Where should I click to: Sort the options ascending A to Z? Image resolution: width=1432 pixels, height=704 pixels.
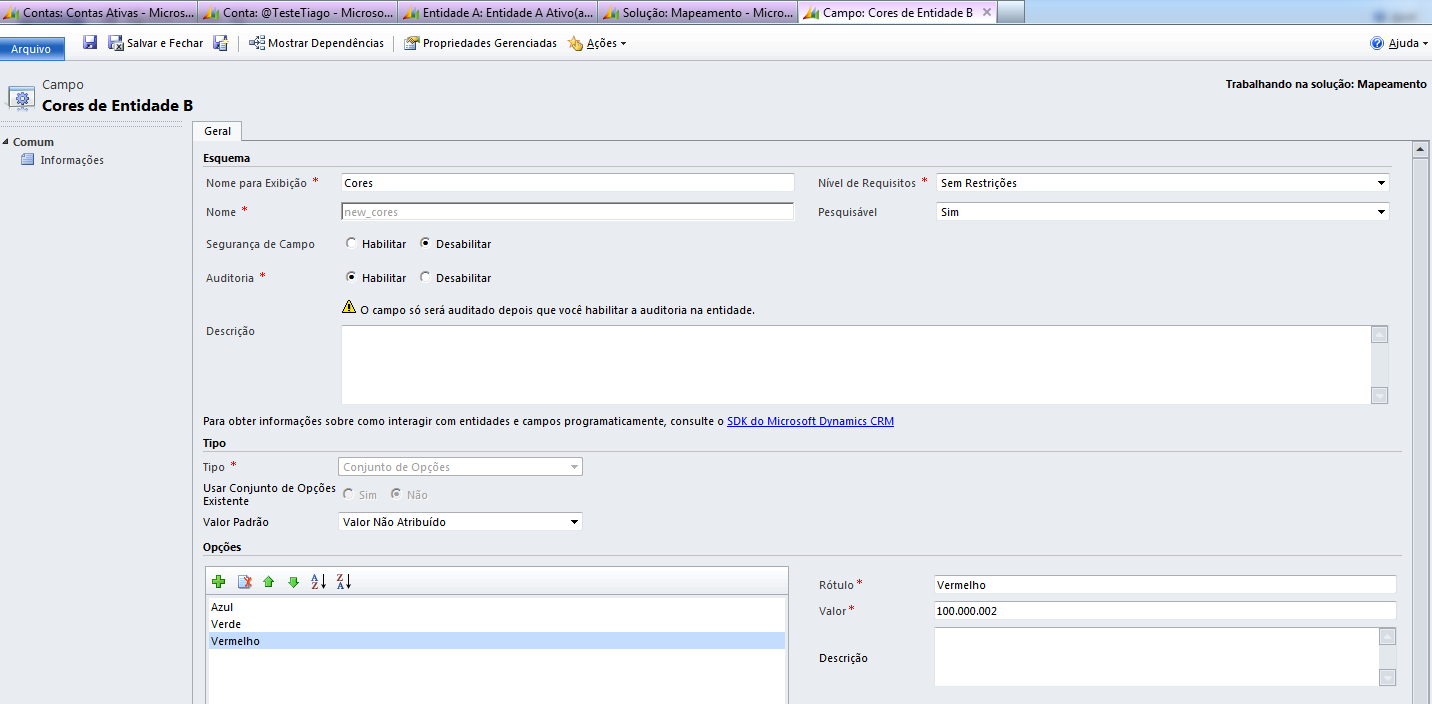(x=319, y=582)
